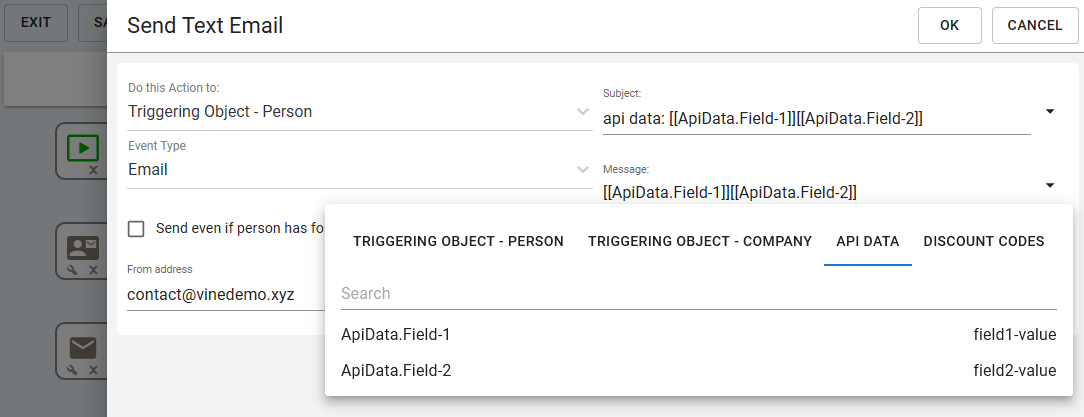Switch to the Triggering Object - Company tab
This screenshot has width=1084, height=417.
click(x=700, y=241)
